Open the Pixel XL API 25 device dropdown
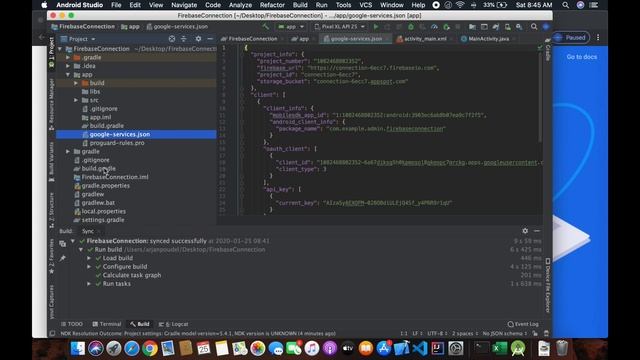The height and width of the screenshot is (360, 640). (340, 27)
